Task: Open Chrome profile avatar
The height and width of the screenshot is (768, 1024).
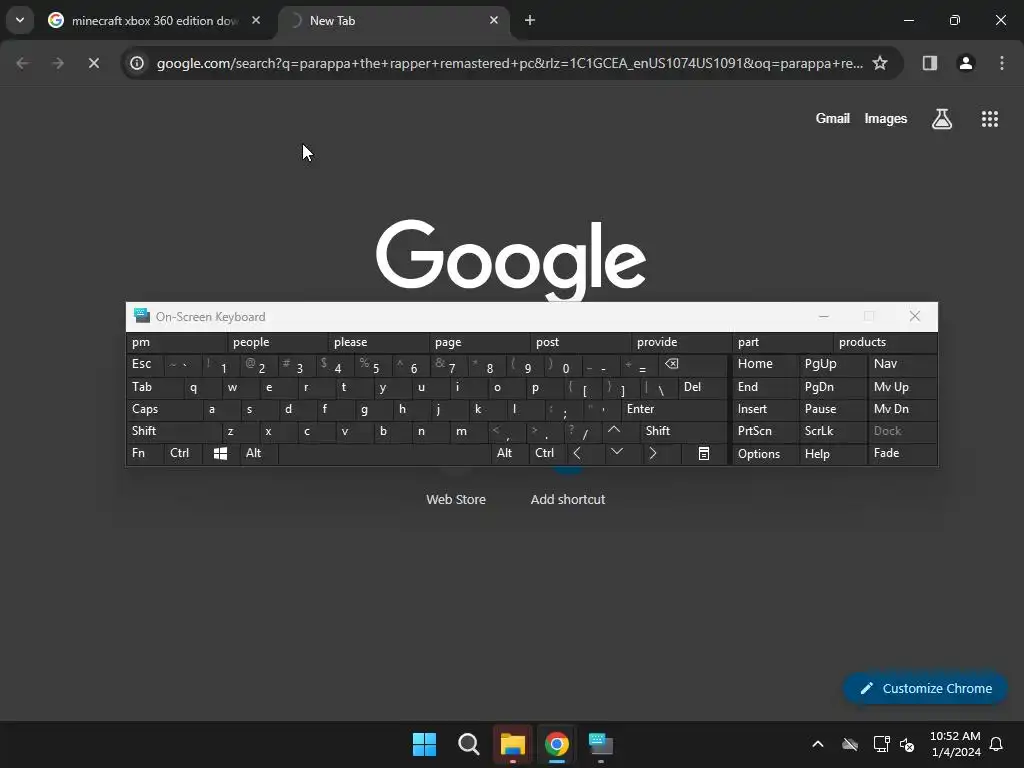Action: [x=965, y=63]
